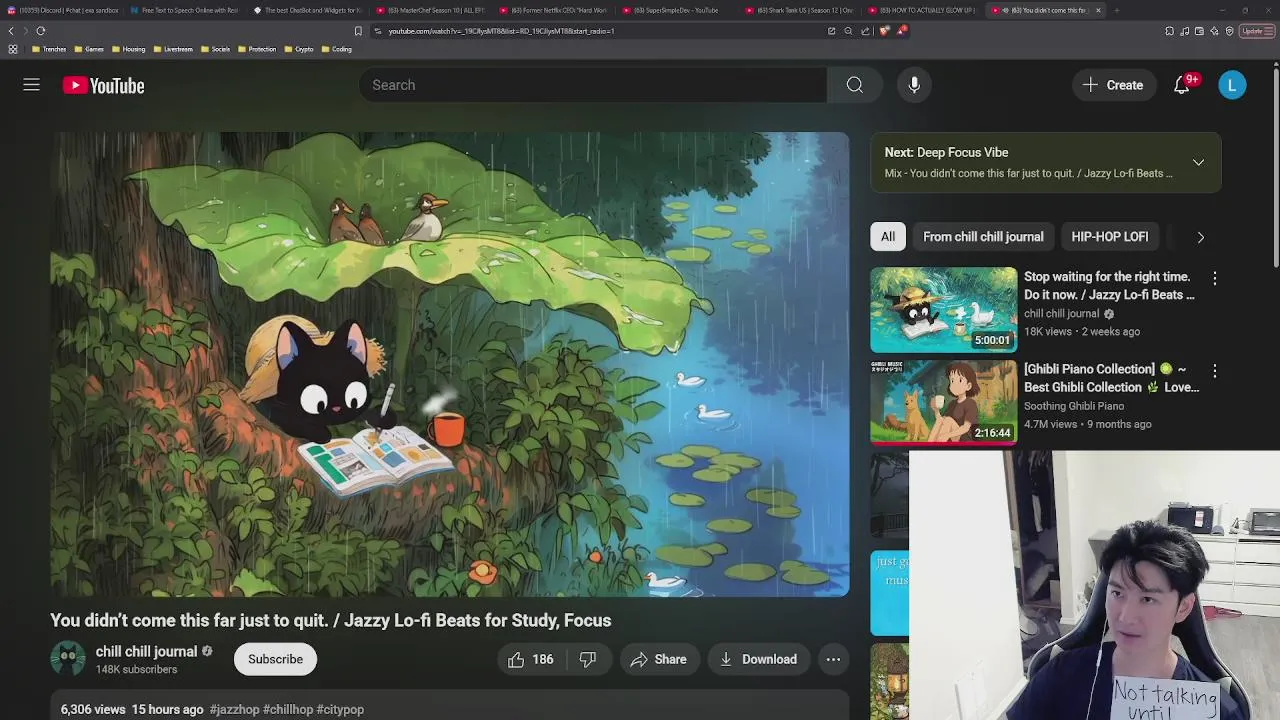Open the VPN shield icon in toolbar

click(1229, 31)
